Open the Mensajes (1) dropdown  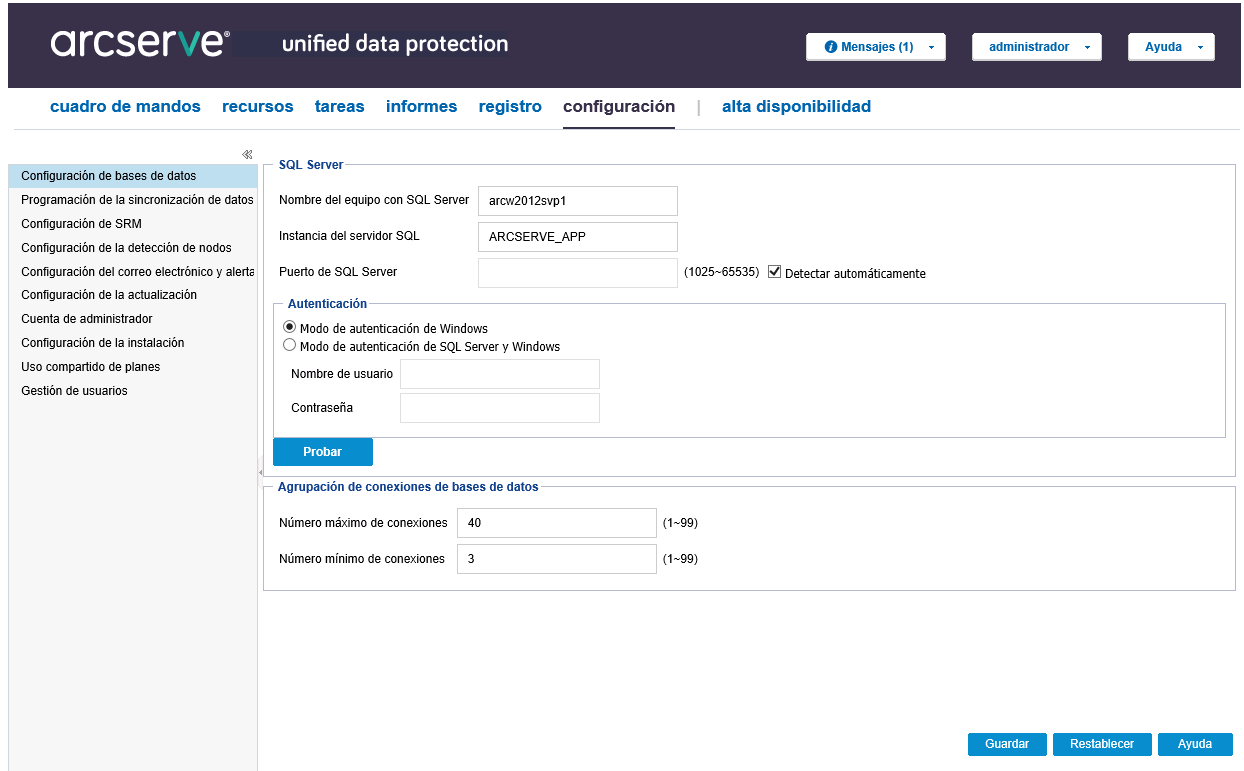coord(876,47)
